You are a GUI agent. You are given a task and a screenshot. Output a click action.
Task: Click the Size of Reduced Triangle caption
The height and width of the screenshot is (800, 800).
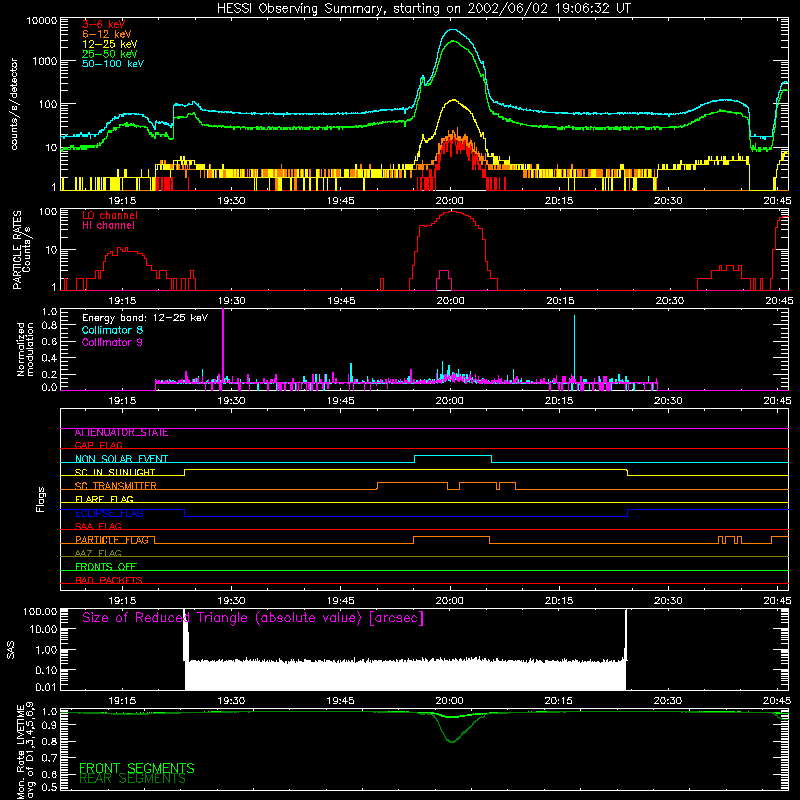253,618
